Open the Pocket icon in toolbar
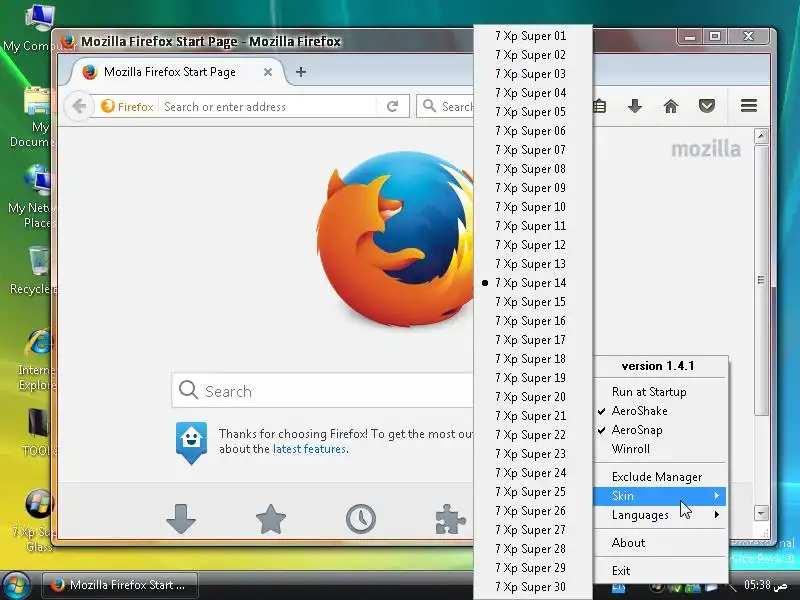Screen dimensions: 800x600 [x=707, y=106]
